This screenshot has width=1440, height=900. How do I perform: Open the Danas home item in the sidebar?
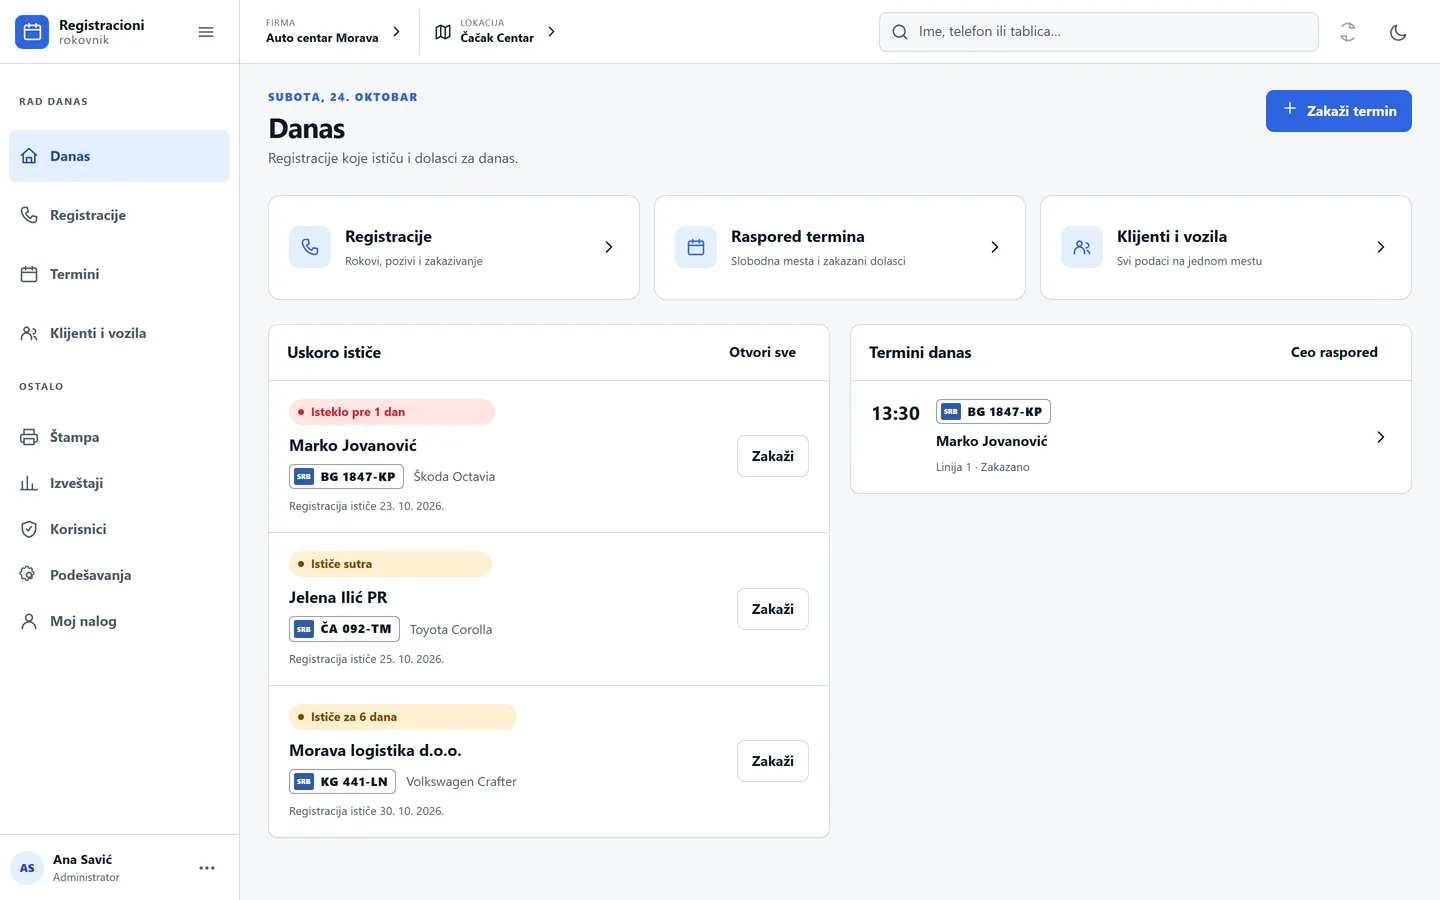(x=119, y=156)
